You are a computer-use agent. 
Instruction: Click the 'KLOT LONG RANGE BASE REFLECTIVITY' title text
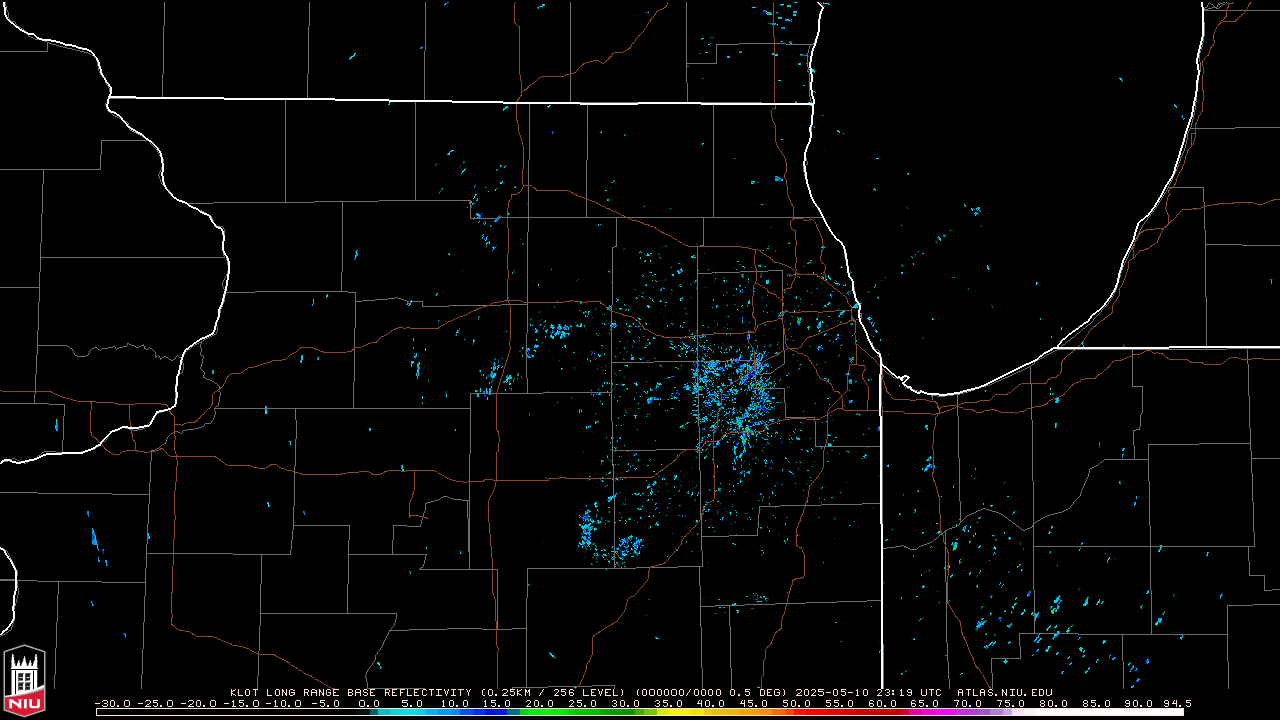pos(350,692)
